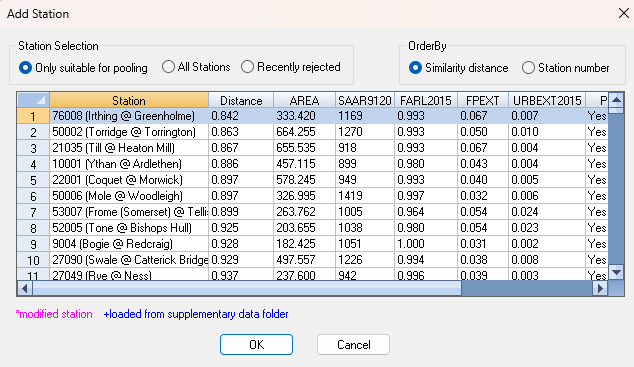
Task: Click the SAAR9120 cell '1038'
Action: pyautogui.click(x=365, y=228)
